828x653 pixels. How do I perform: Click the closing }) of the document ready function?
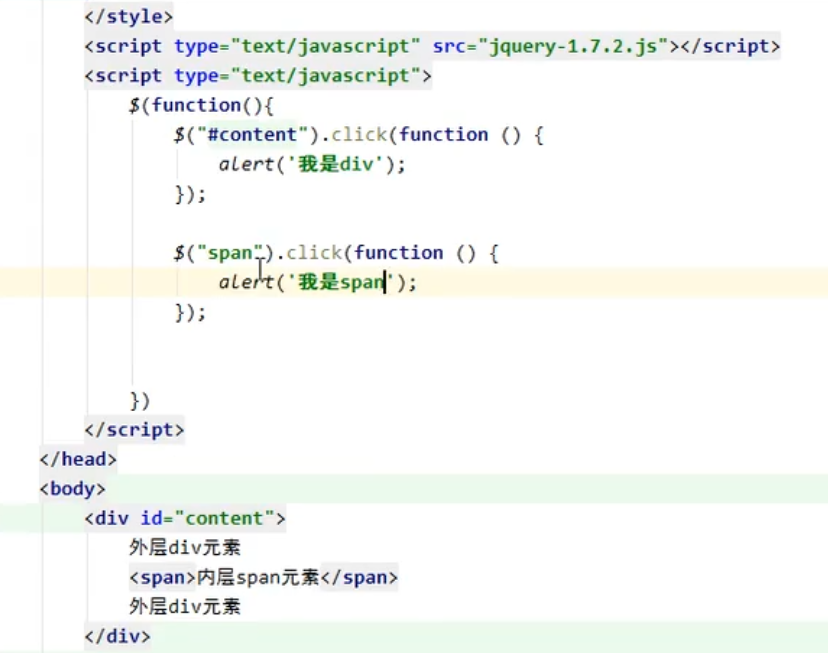[x=140, y=401]
